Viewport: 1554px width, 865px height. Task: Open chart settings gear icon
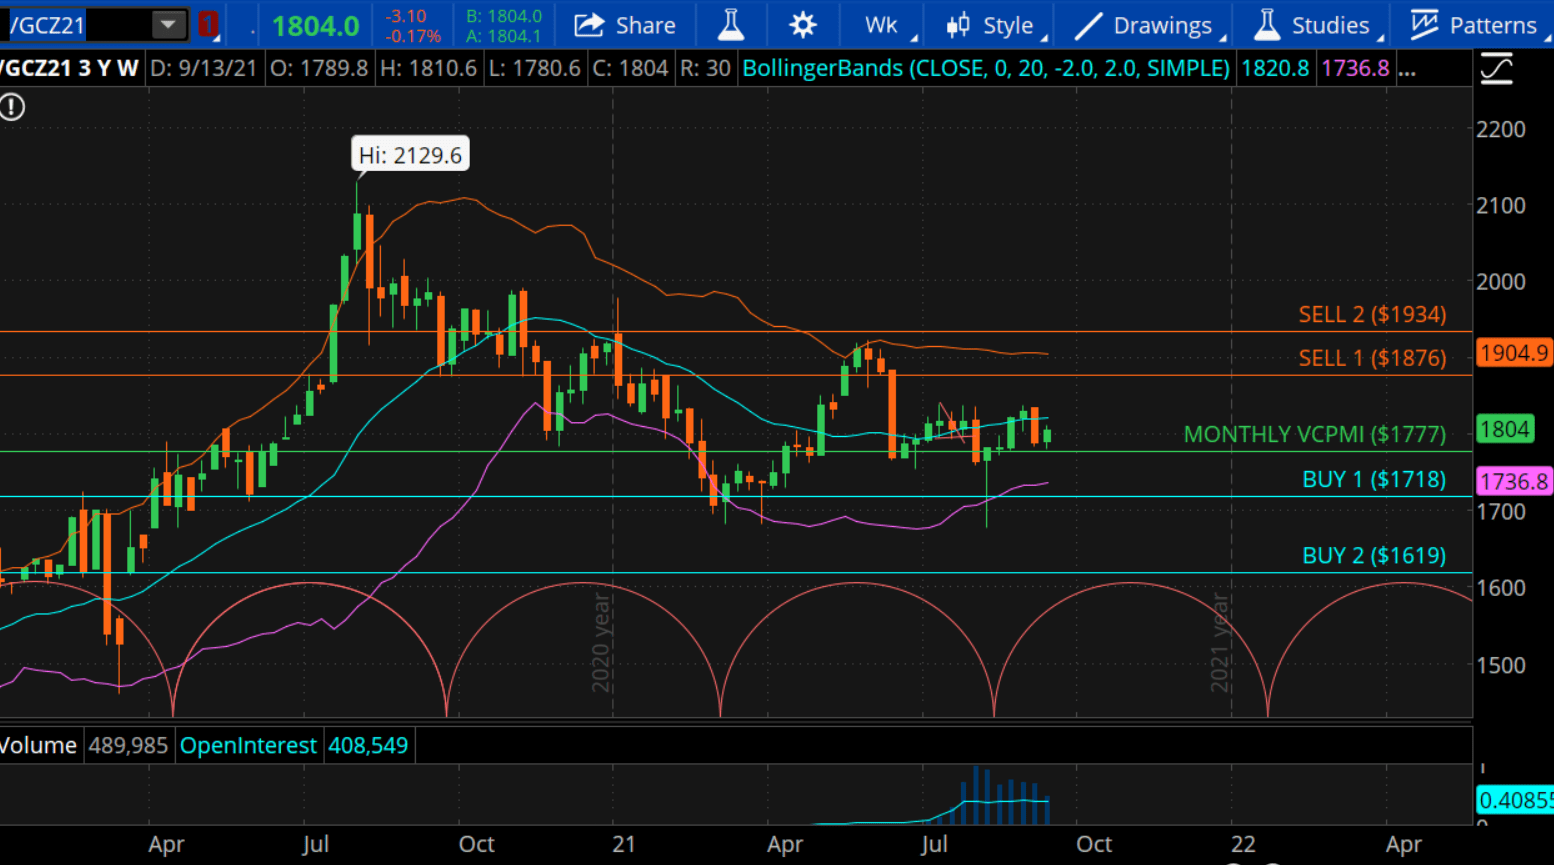click(802, 25)
